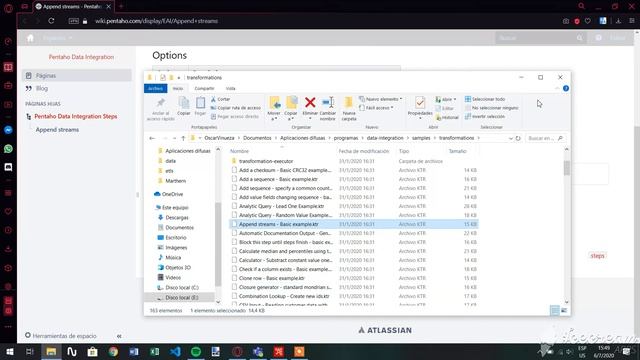
Task: Click Documentos in breadcrumb path
Action: pyautogui.click(x=257, y=138)
